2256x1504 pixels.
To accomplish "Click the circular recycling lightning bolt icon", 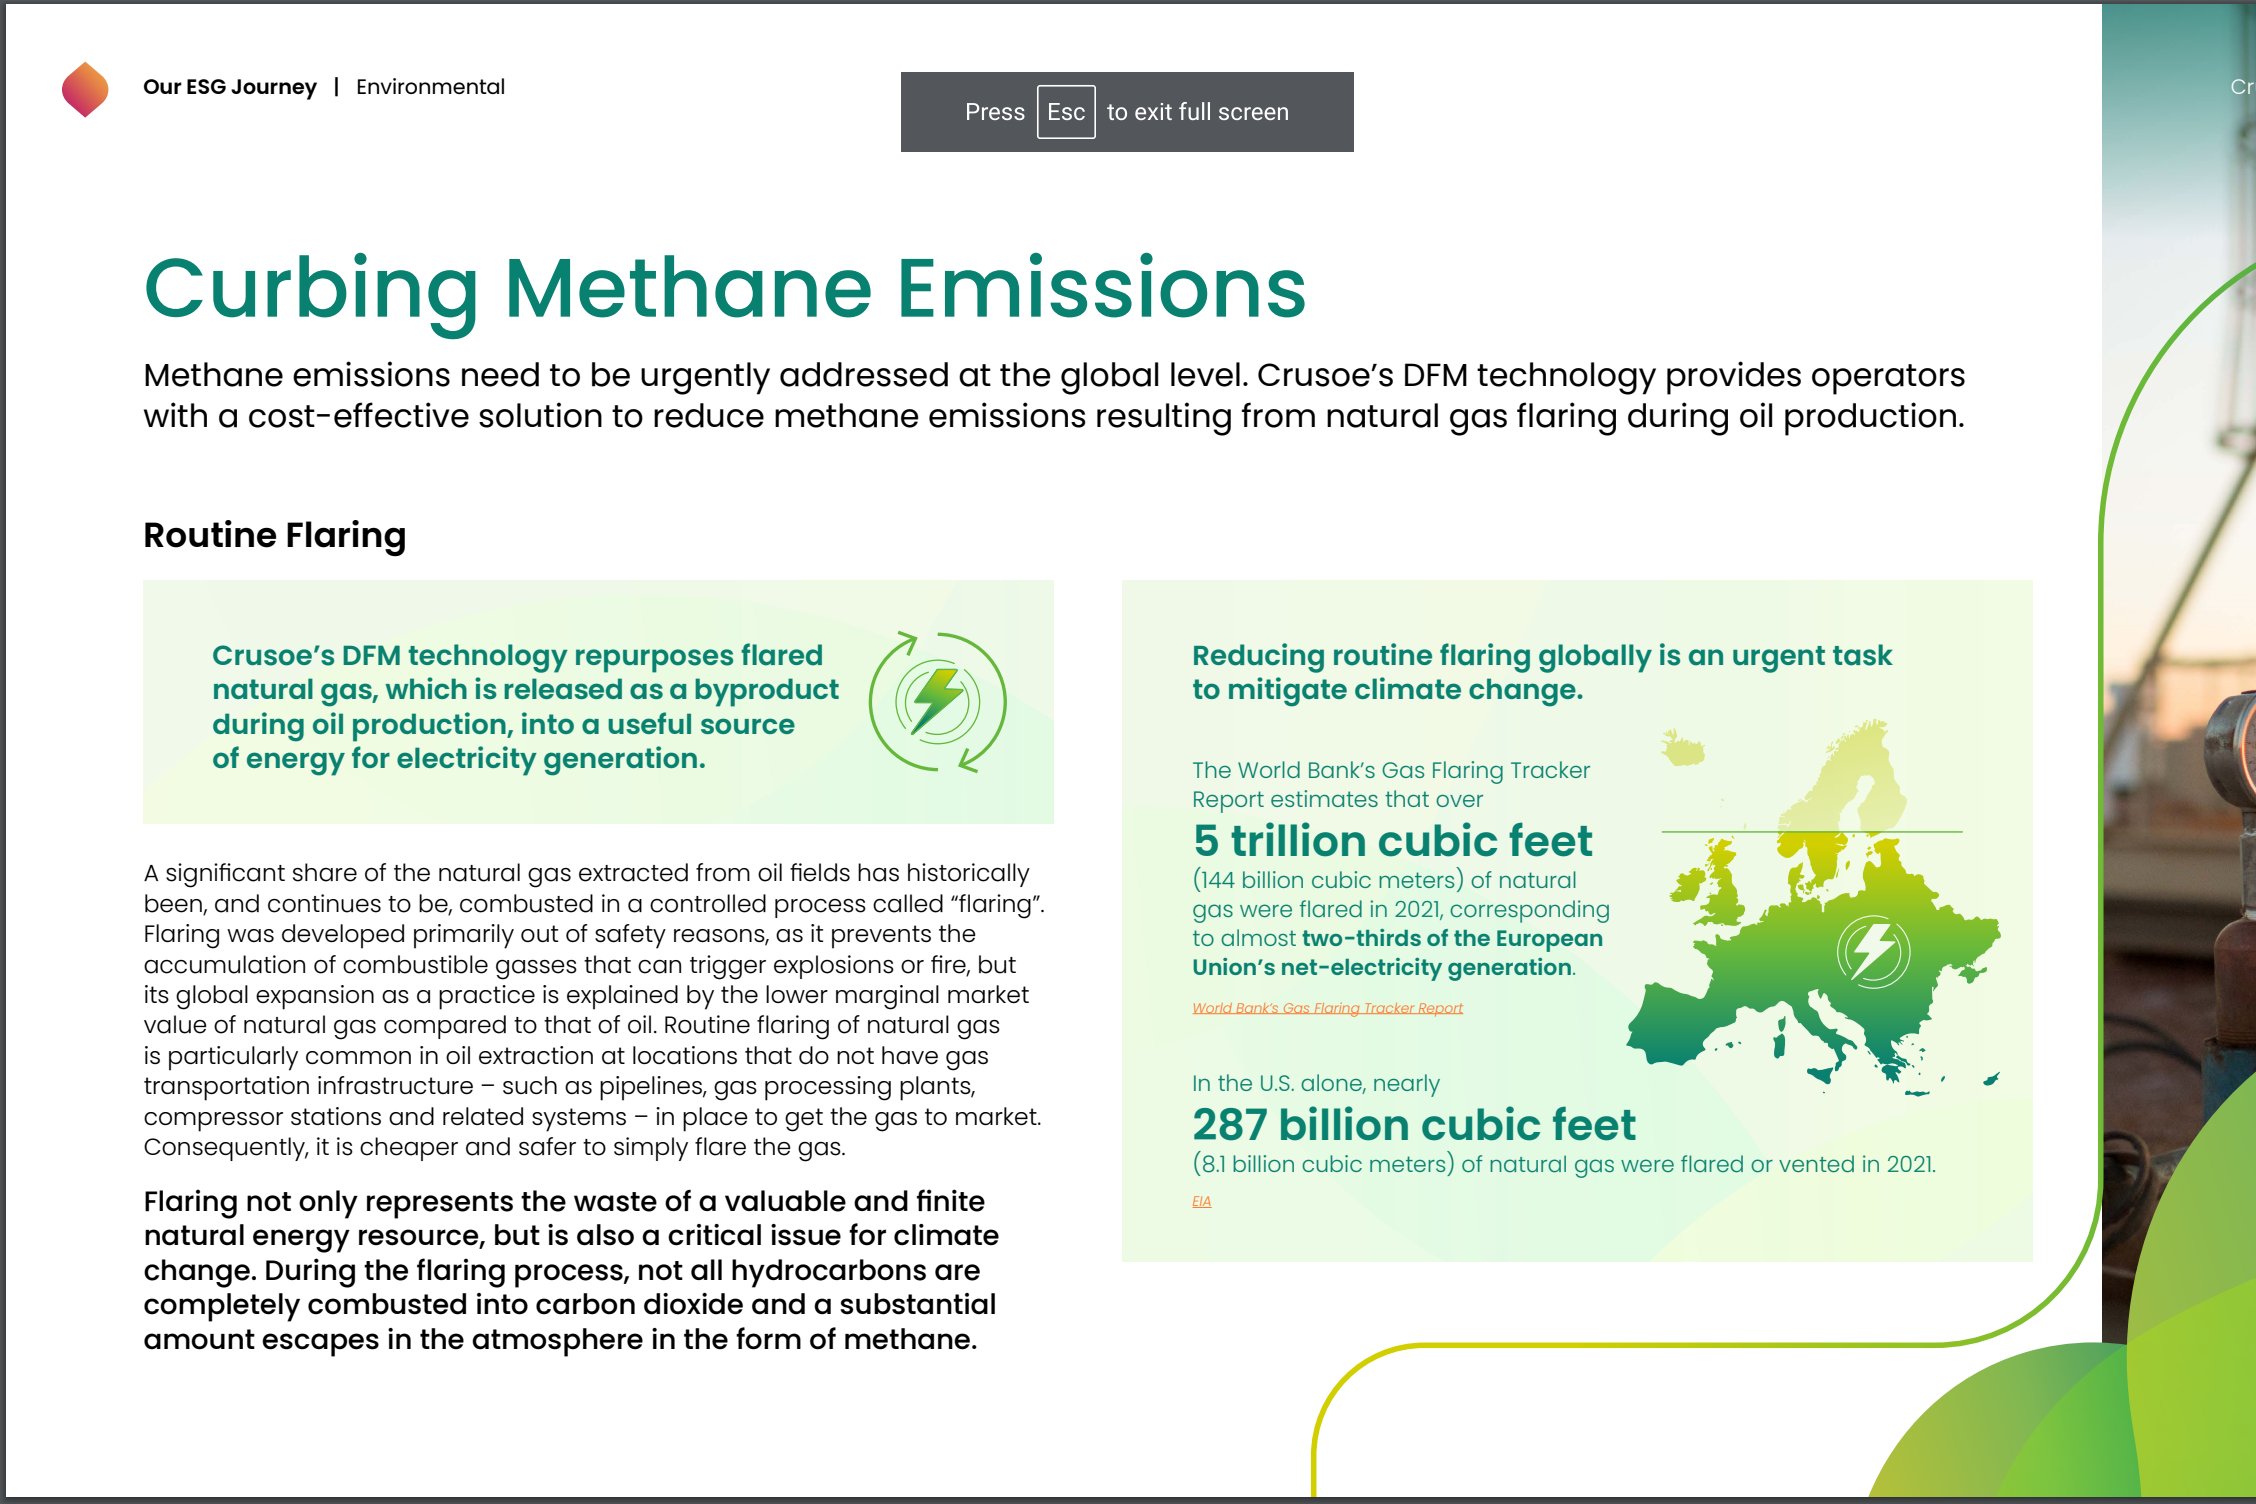I will tap(937, 701).
